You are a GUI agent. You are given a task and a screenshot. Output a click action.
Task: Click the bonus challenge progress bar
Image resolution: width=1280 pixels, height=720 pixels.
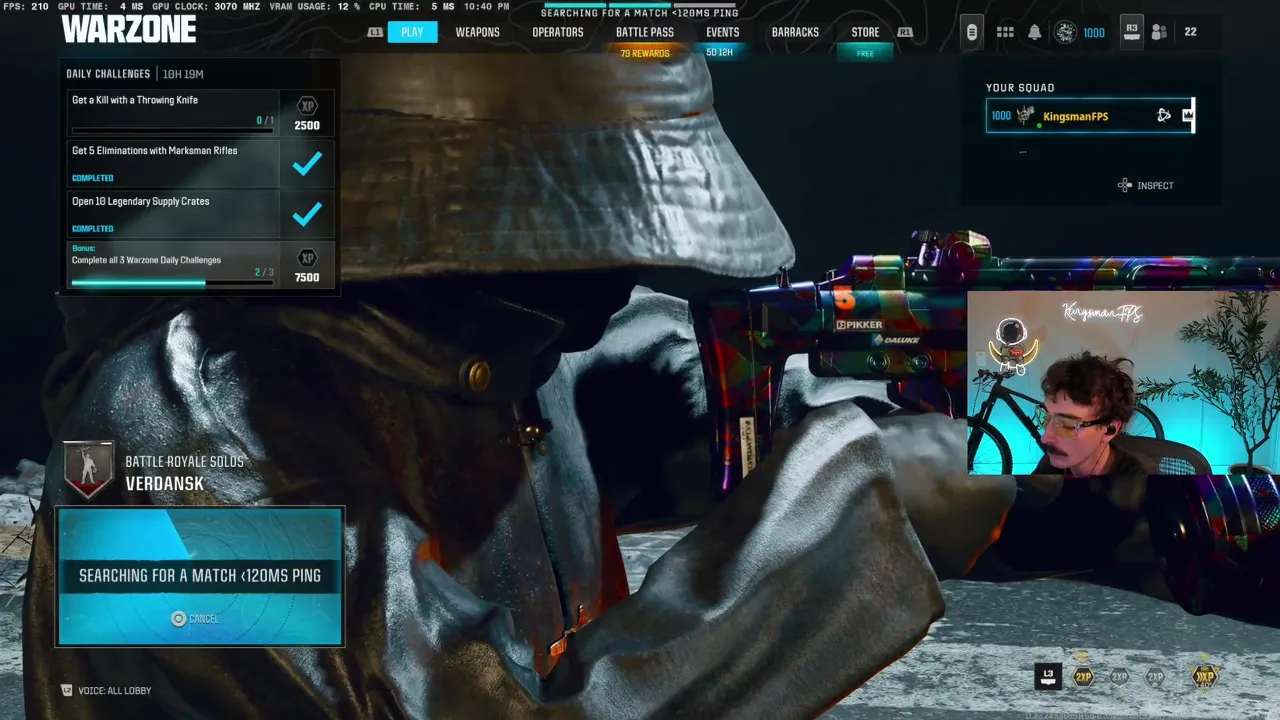coord(172,283)
